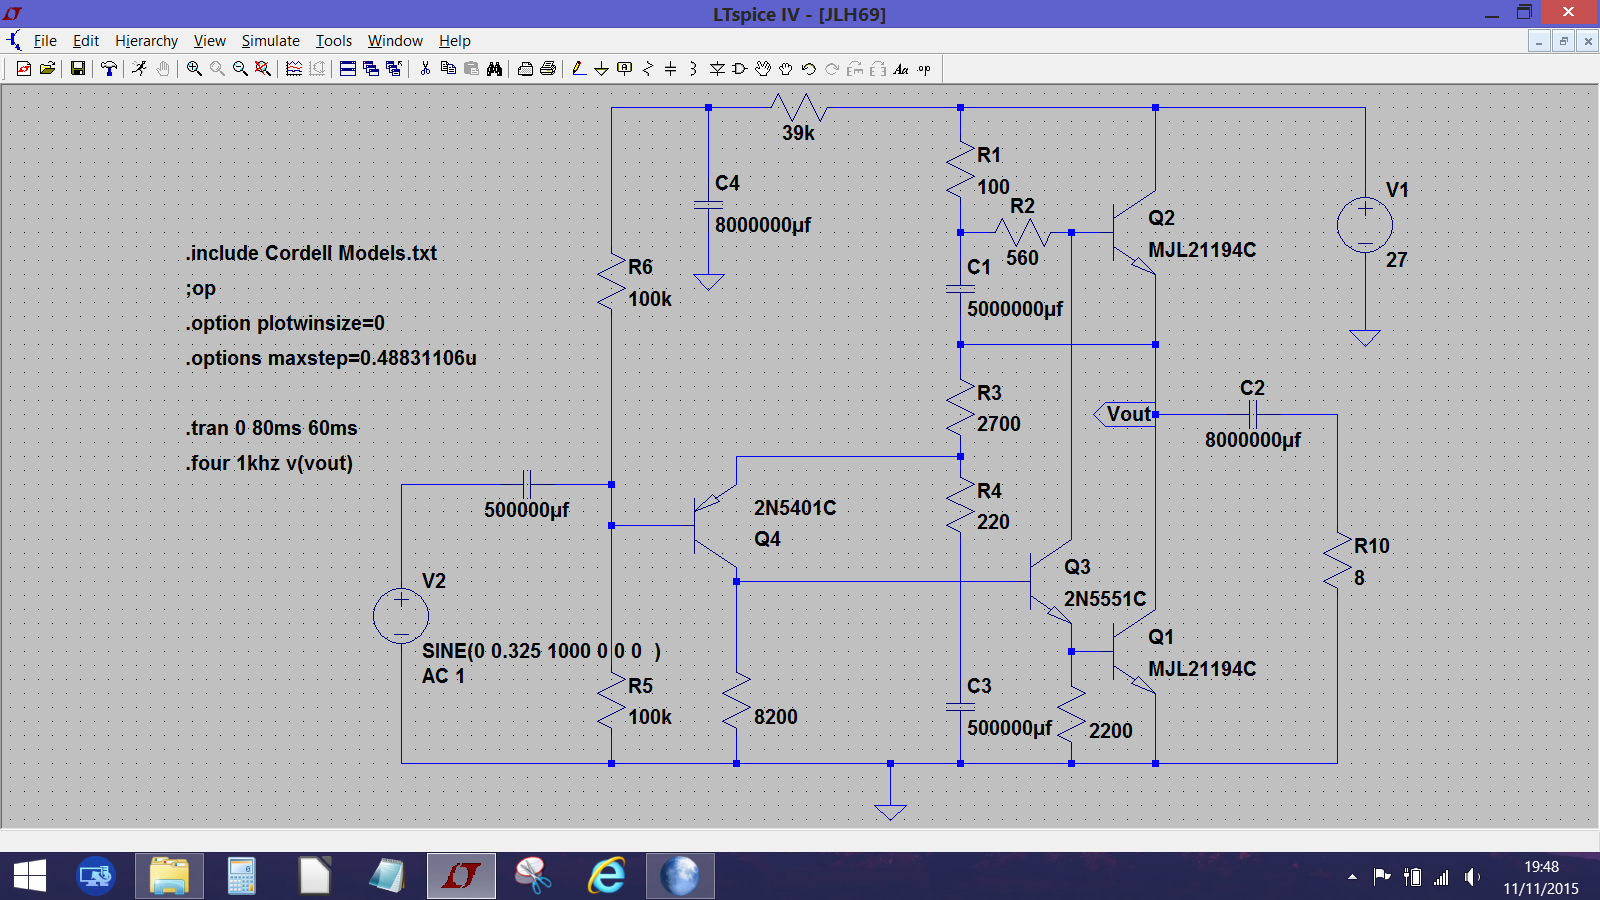Place a Ground symbol tool
This screenshot has height=900, width=1600.
[x=601, y=69]
